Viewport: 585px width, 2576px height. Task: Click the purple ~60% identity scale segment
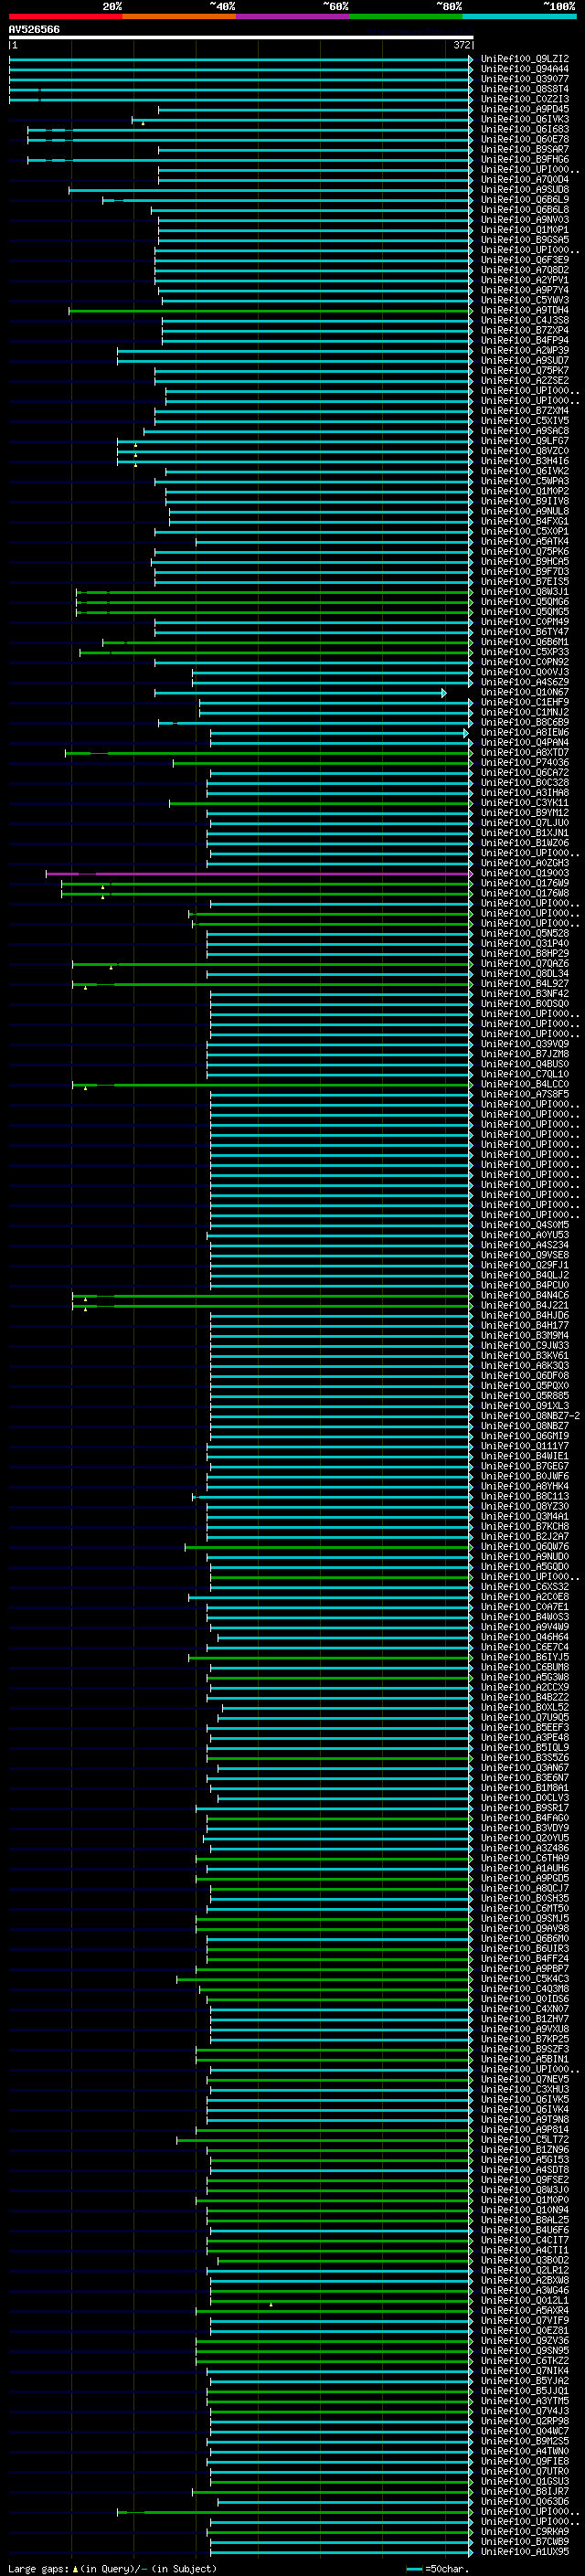point(292,16)
